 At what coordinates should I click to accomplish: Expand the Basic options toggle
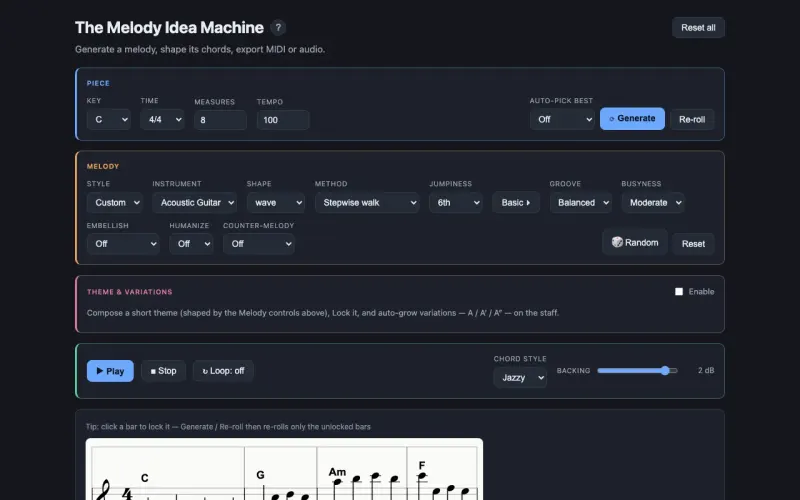(x=516, y=203)
